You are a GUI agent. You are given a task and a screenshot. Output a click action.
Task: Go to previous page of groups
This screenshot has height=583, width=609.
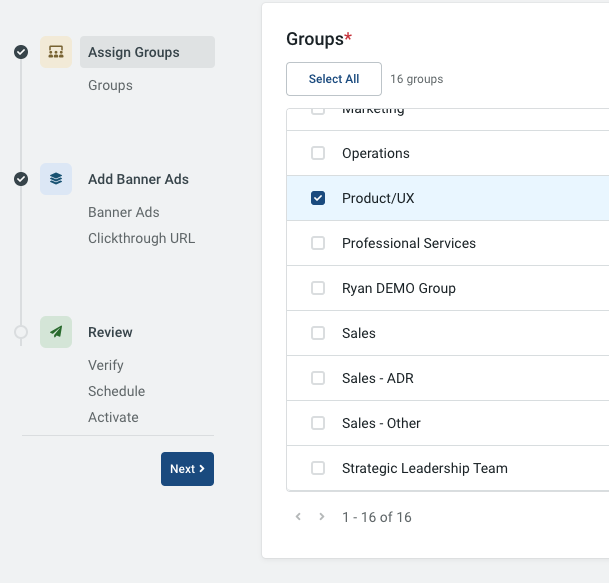(x=298, y=517)
